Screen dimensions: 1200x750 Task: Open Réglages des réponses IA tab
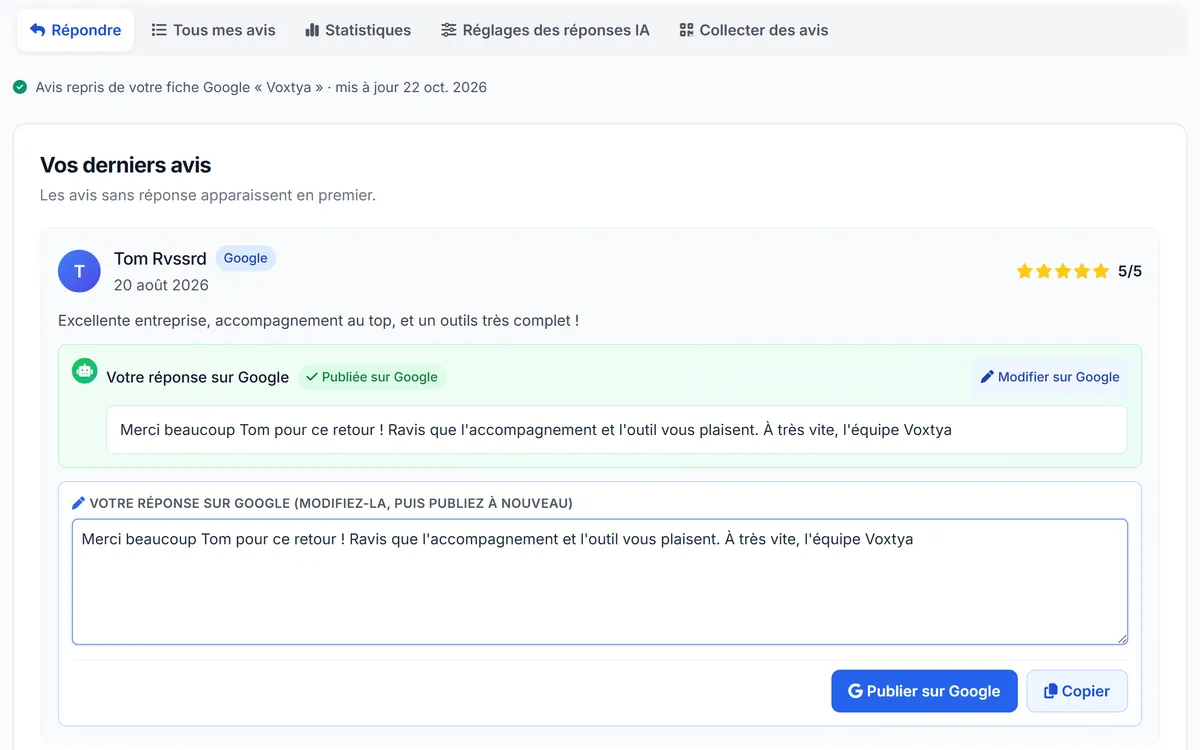click(x=545, y=30)
